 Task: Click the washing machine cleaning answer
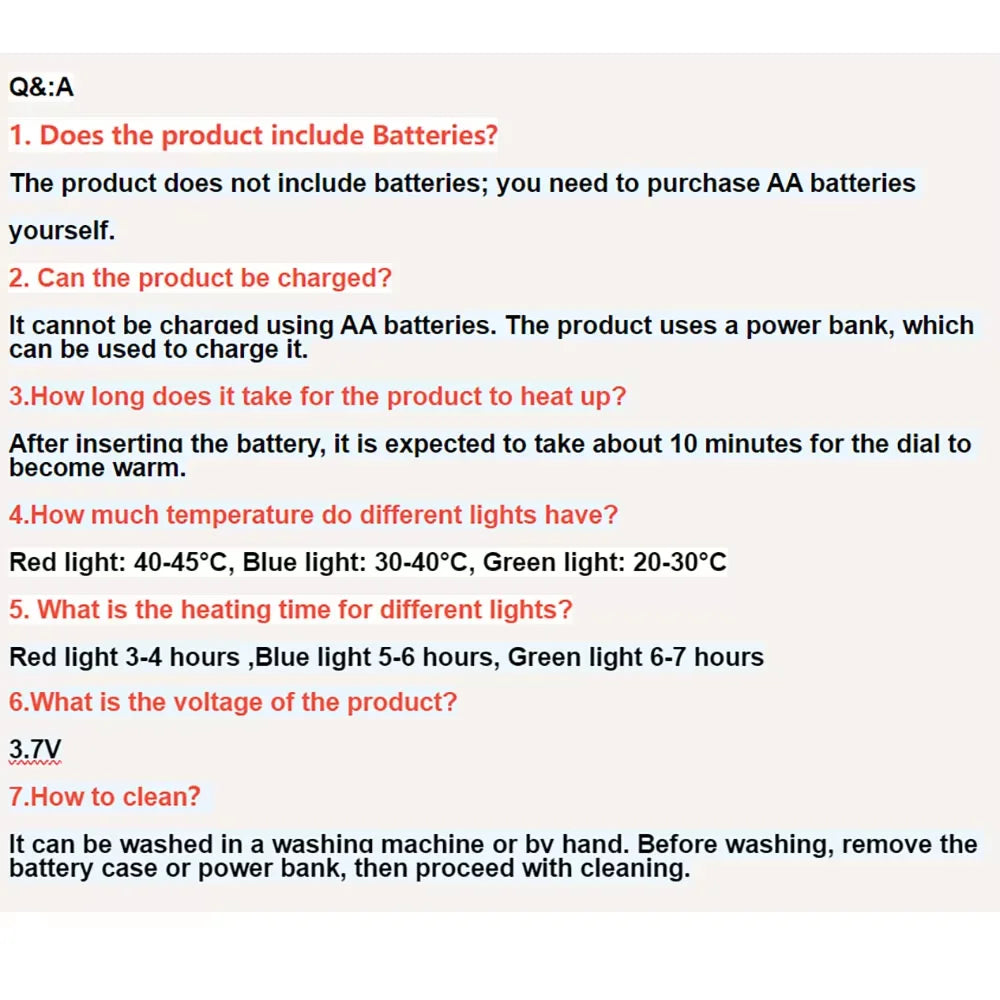pos(492,844)
